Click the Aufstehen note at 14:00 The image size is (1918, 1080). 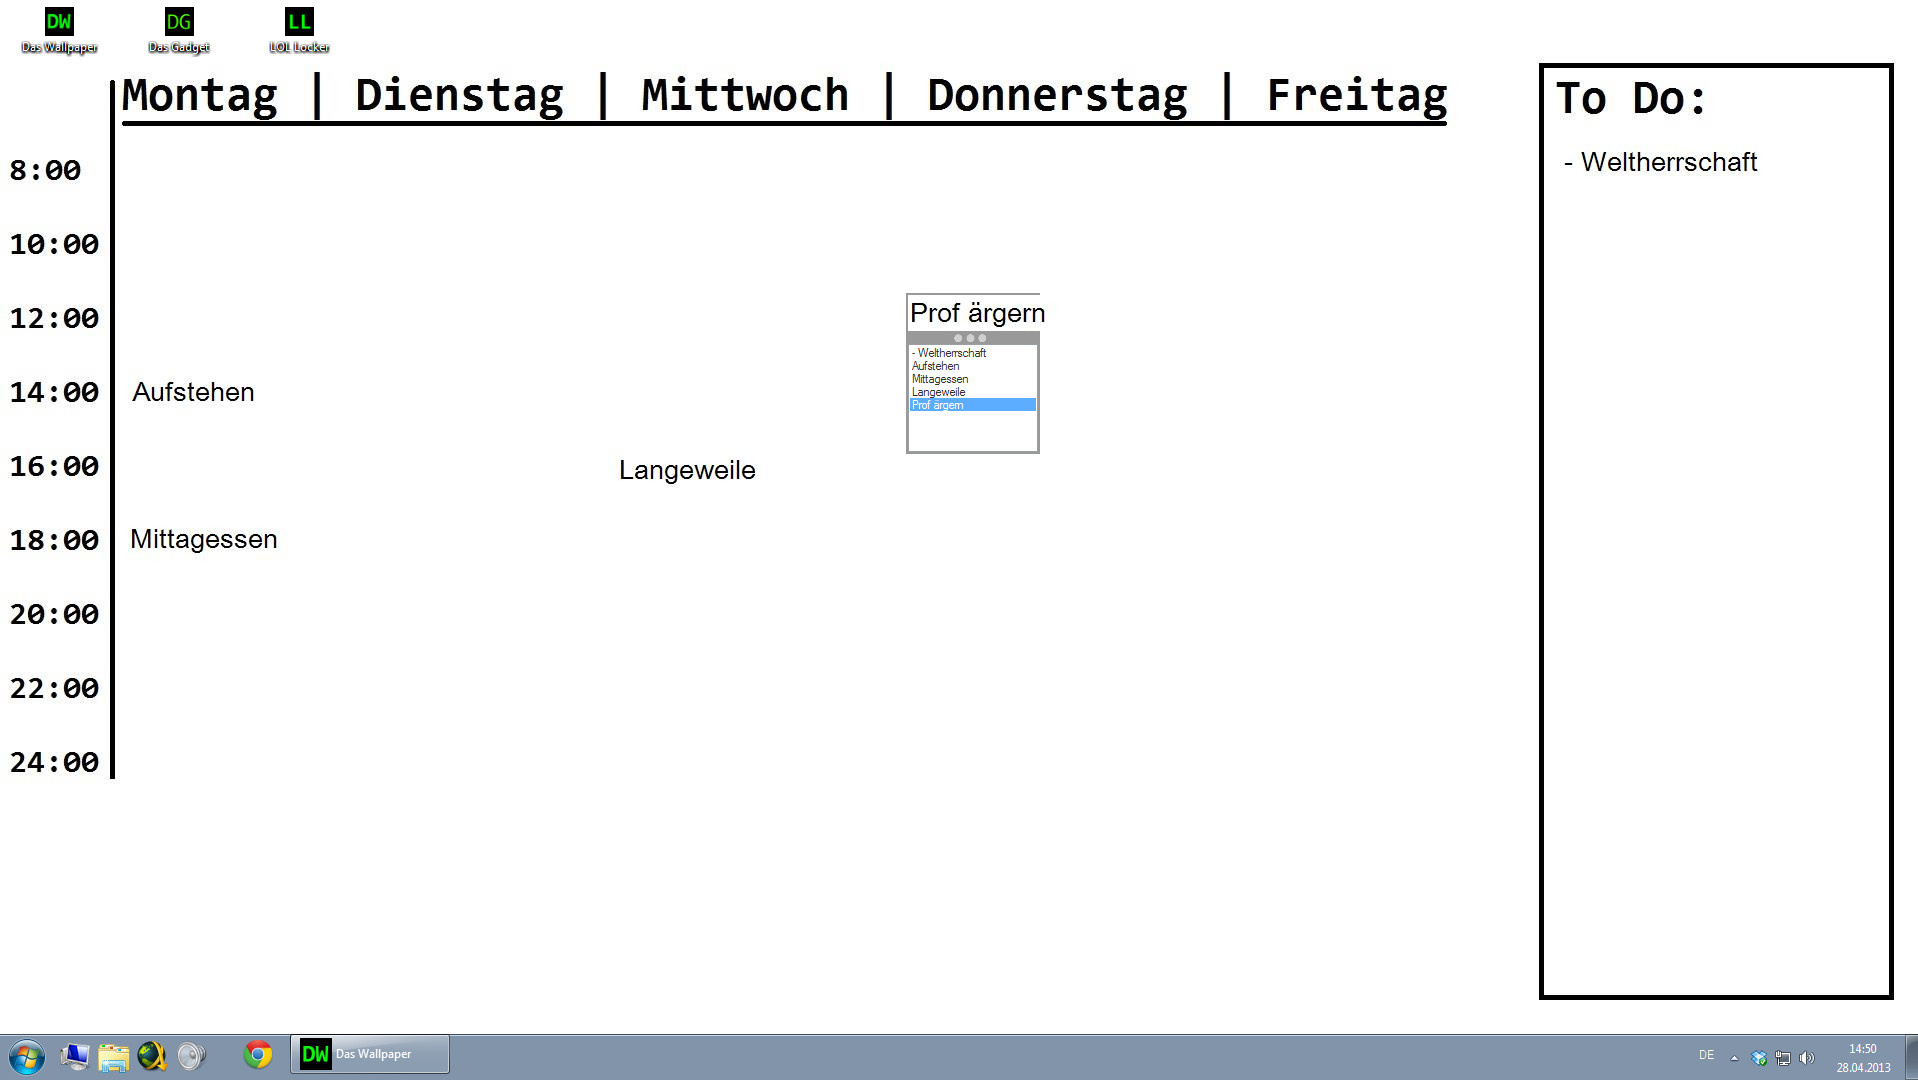(x=193, y=392)
